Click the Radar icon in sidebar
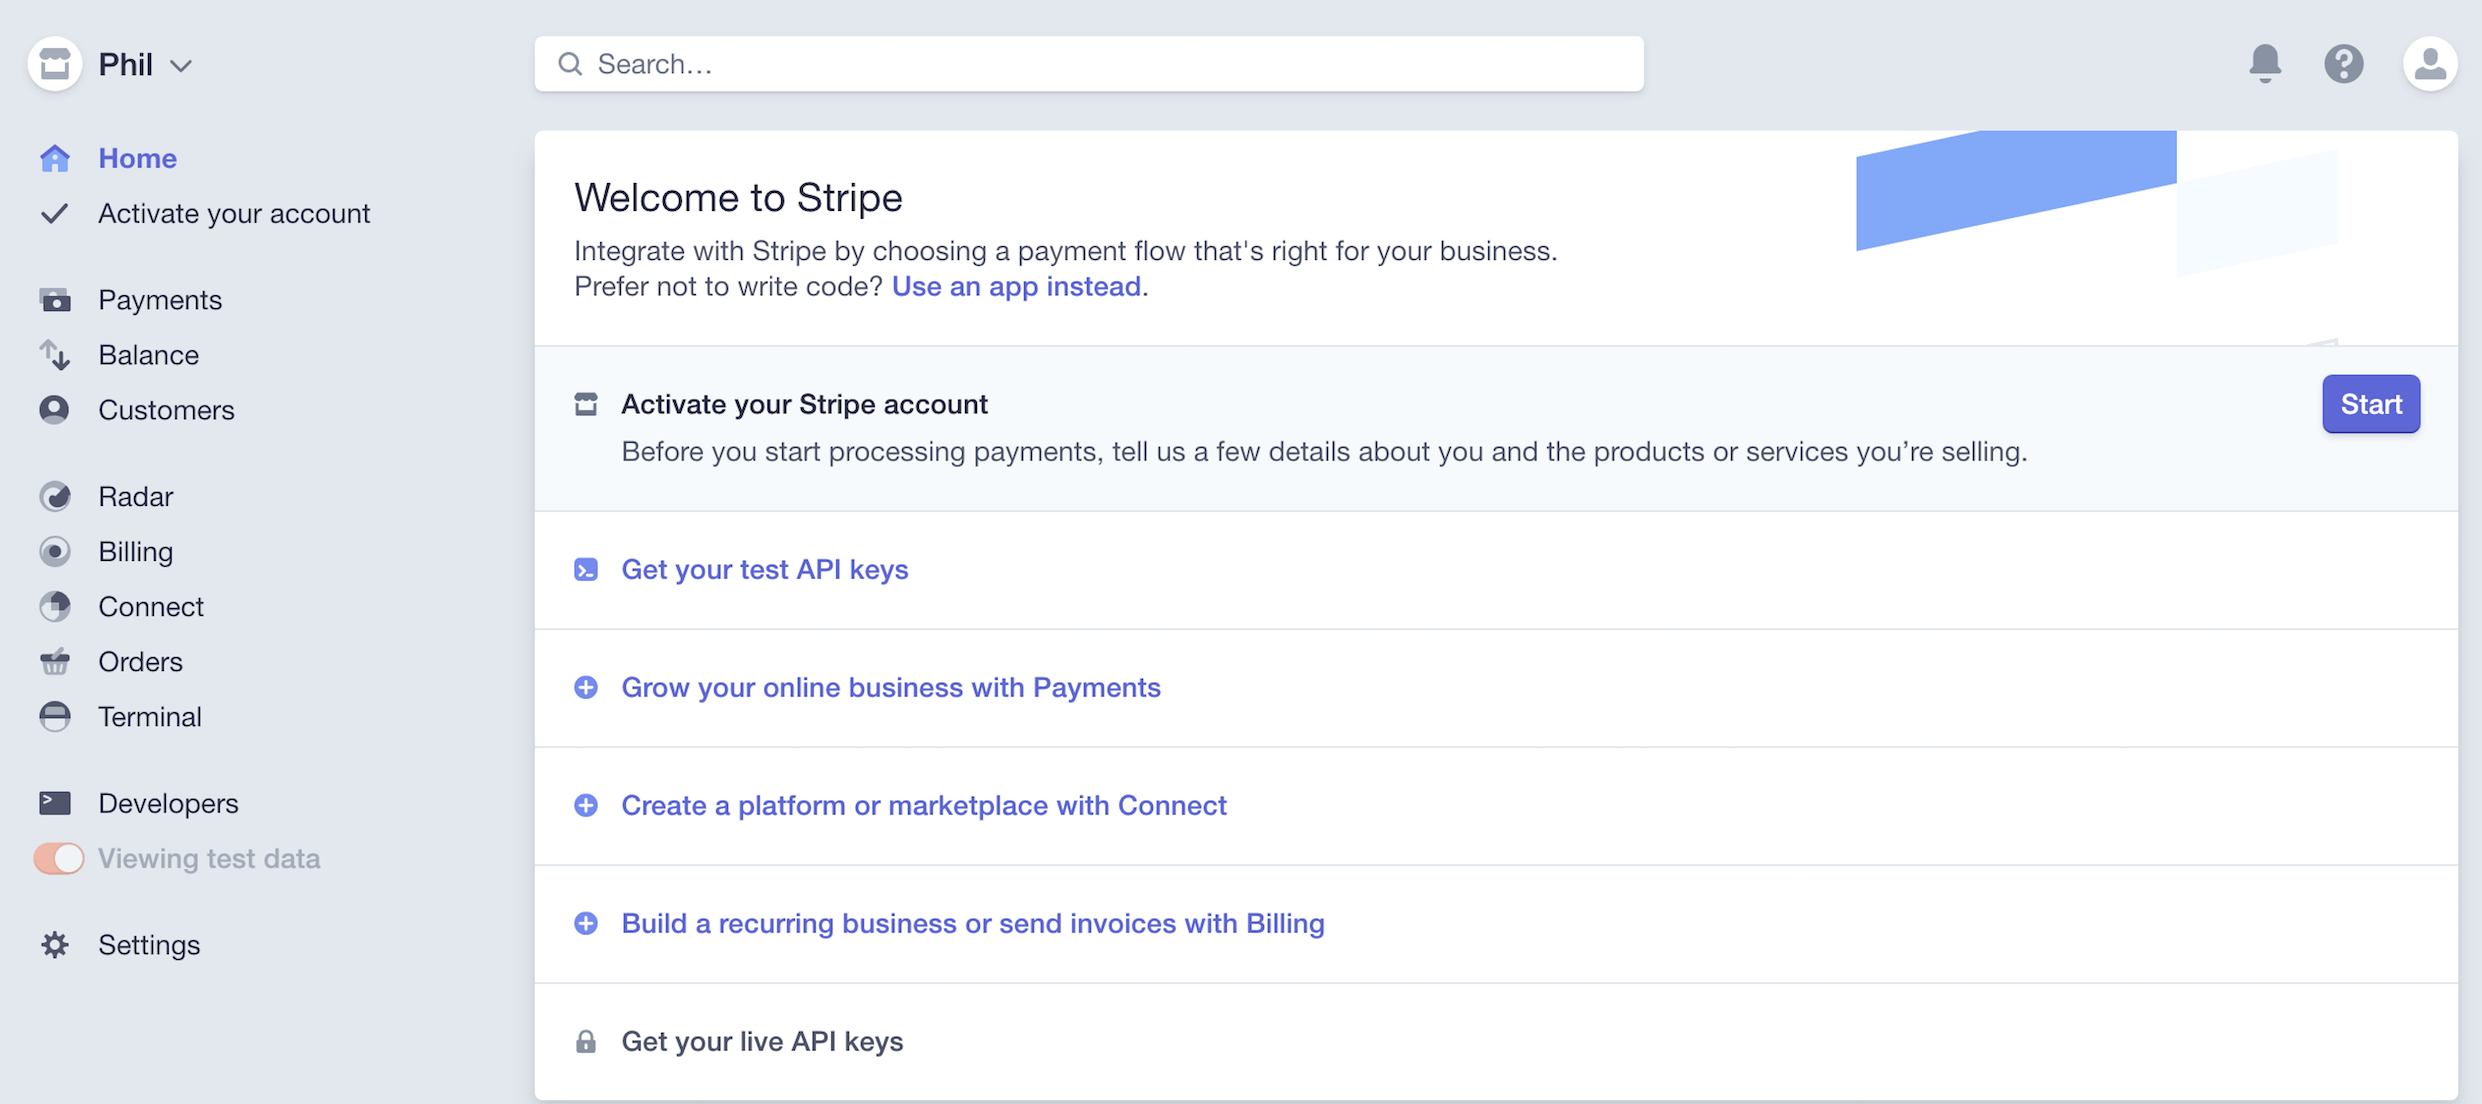The height and width of the screenshot is (1104, 2482). point(55,496)
